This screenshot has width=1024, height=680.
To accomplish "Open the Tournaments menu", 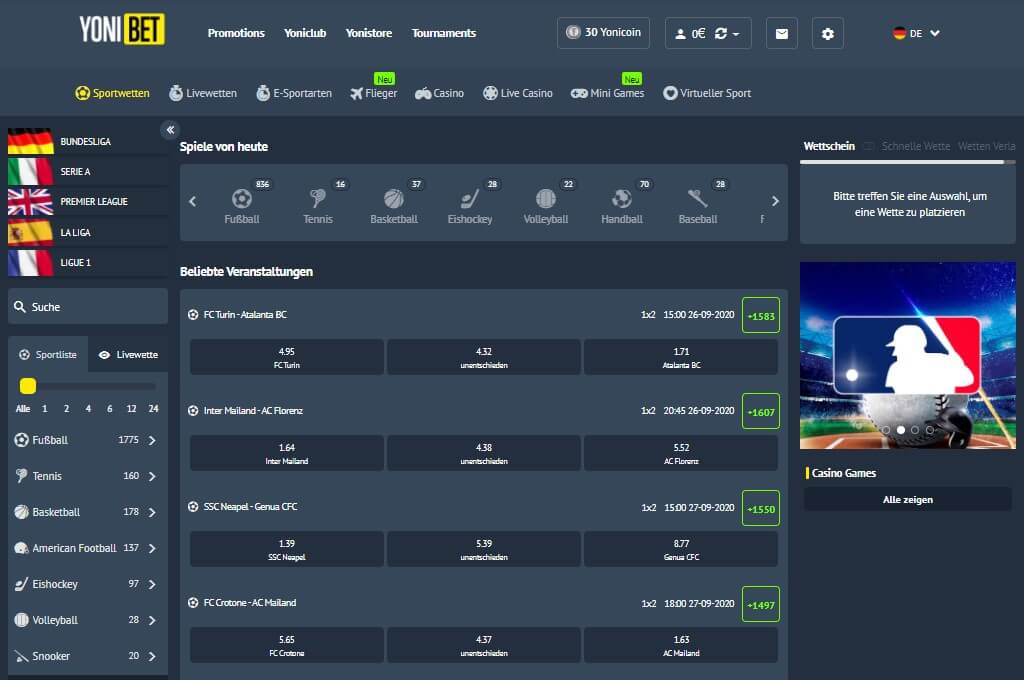I will click(x=443, y=33).
